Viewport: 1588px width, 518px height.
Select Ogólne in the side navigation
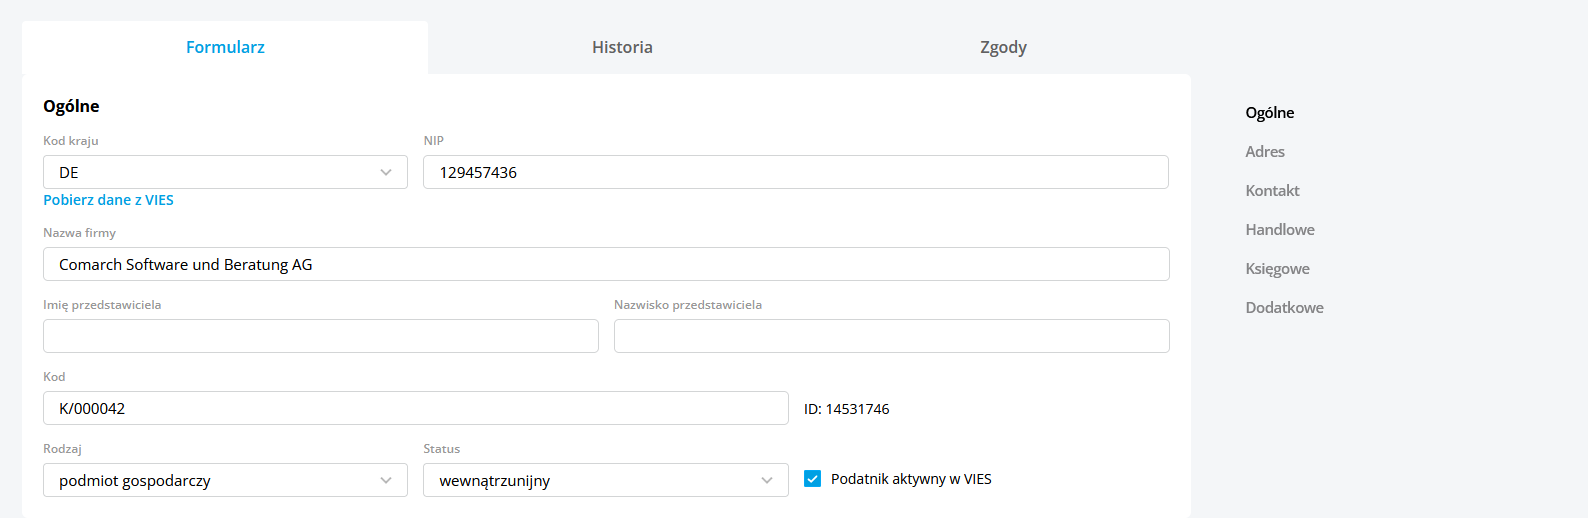coord(1270,113)
